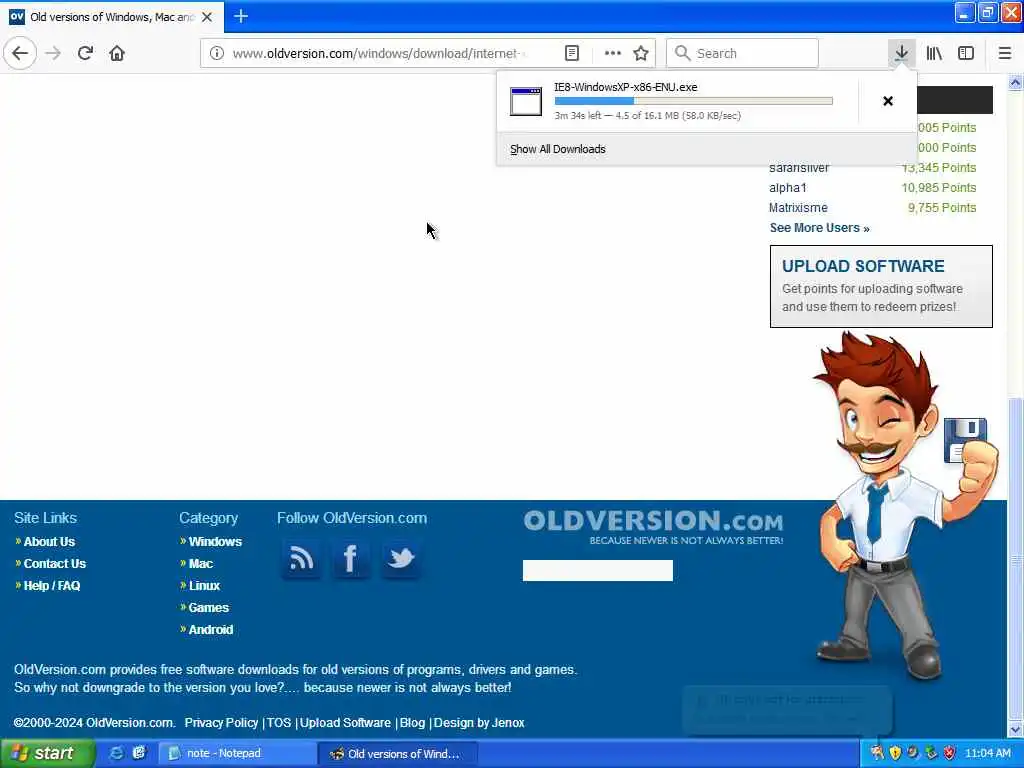Bookmark this page with the star
The height and width of the screenshot is (768, 1024).
tap(641, 53)
